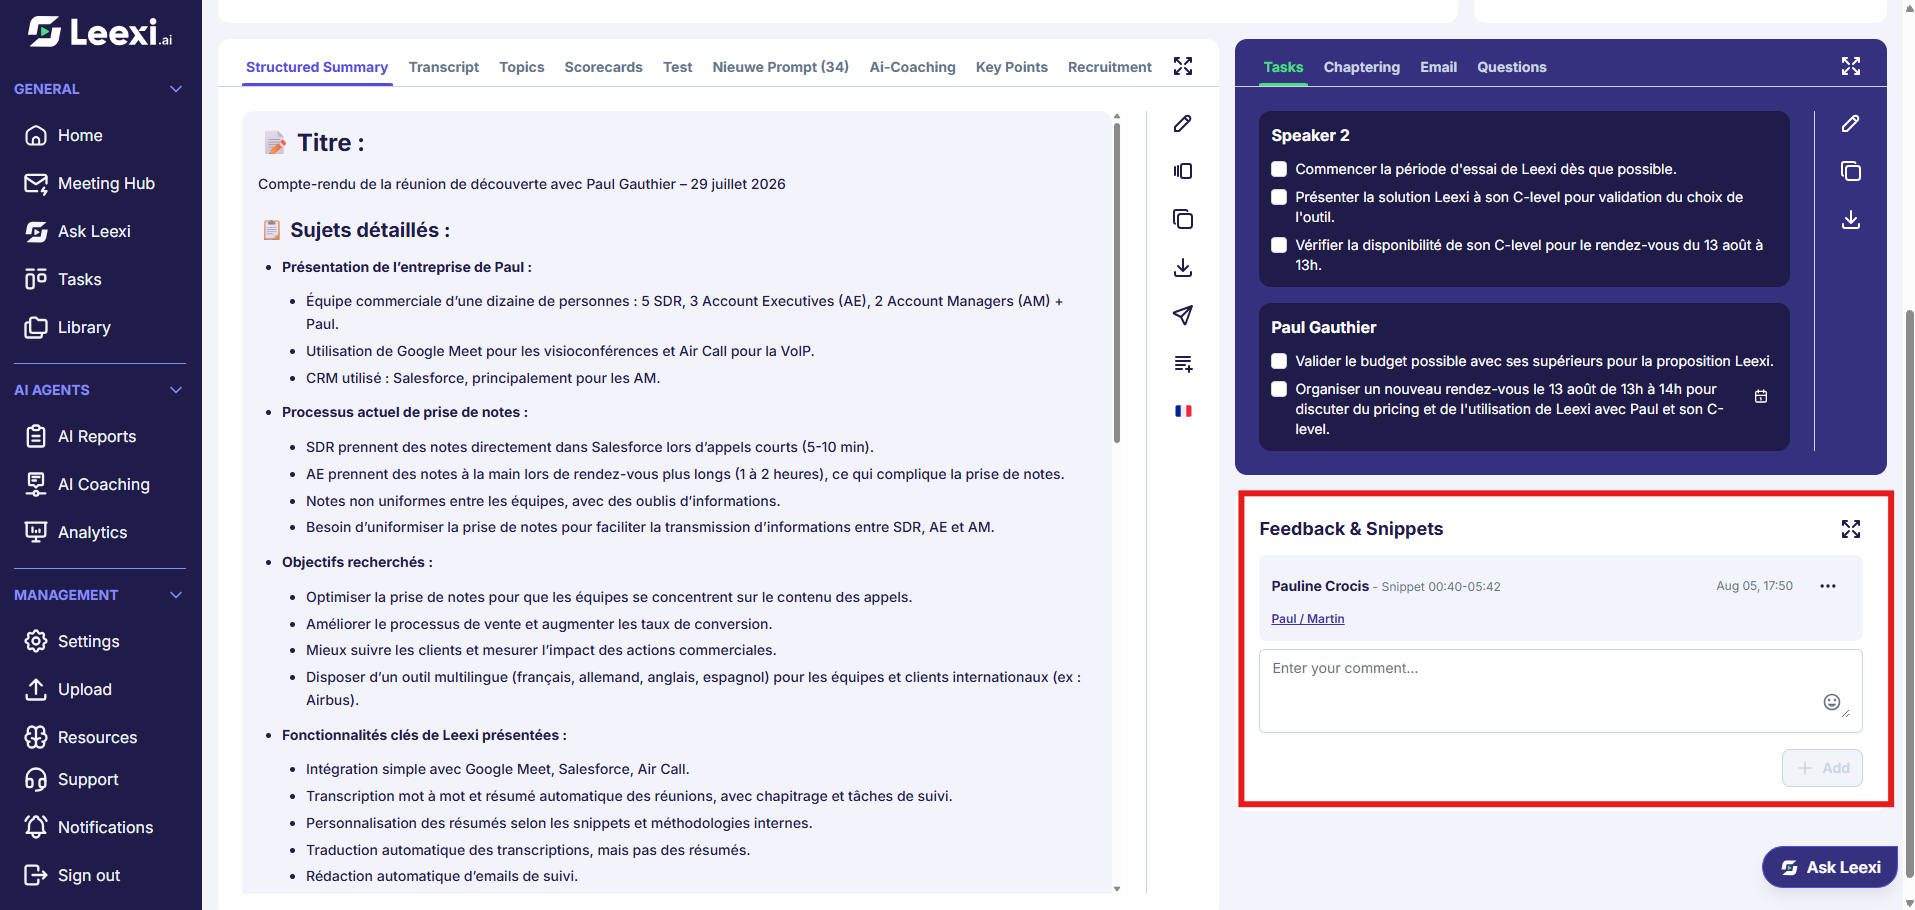
Task: Collapse the AI AGENTS sidebar section
Action: [x=176, y=390]
